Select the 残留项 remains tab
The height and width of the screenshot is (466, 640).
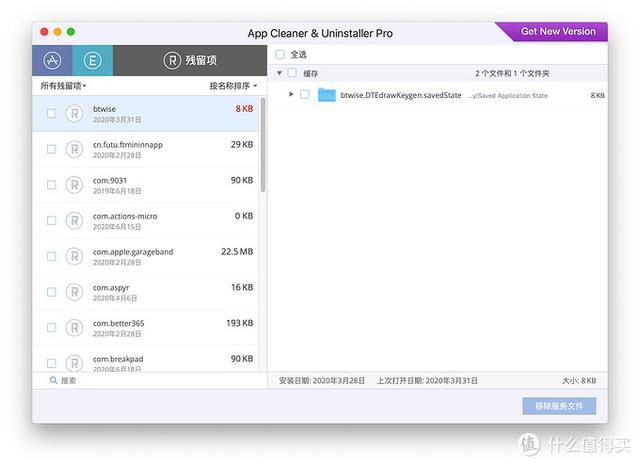pyautogui.click(x=190, y=60)
